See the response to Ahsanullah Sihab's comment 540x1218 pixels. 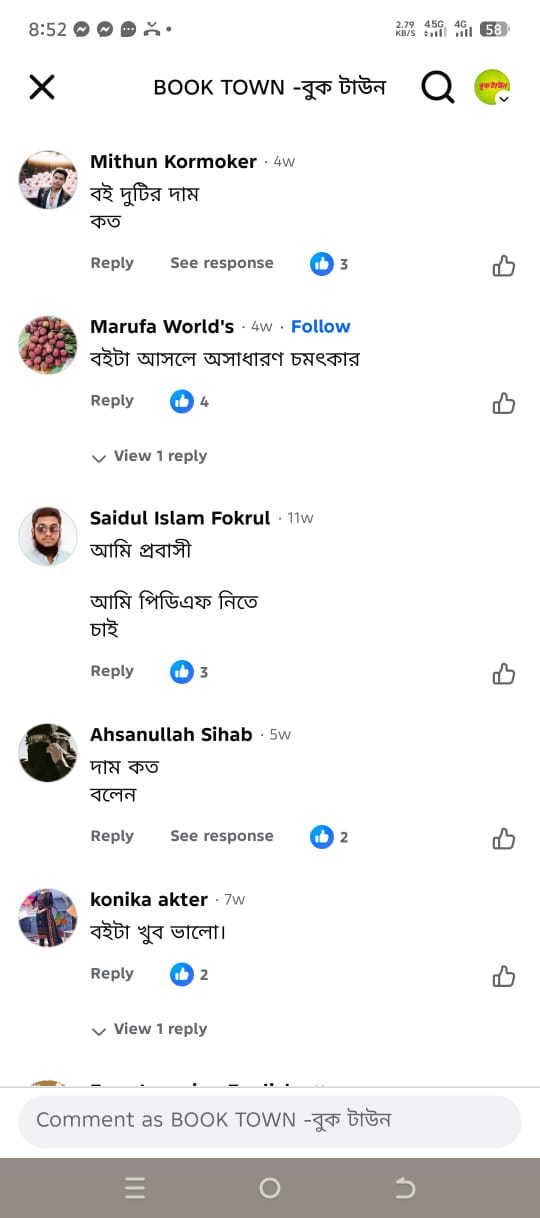pyautogui.click(x=222, y=836)
